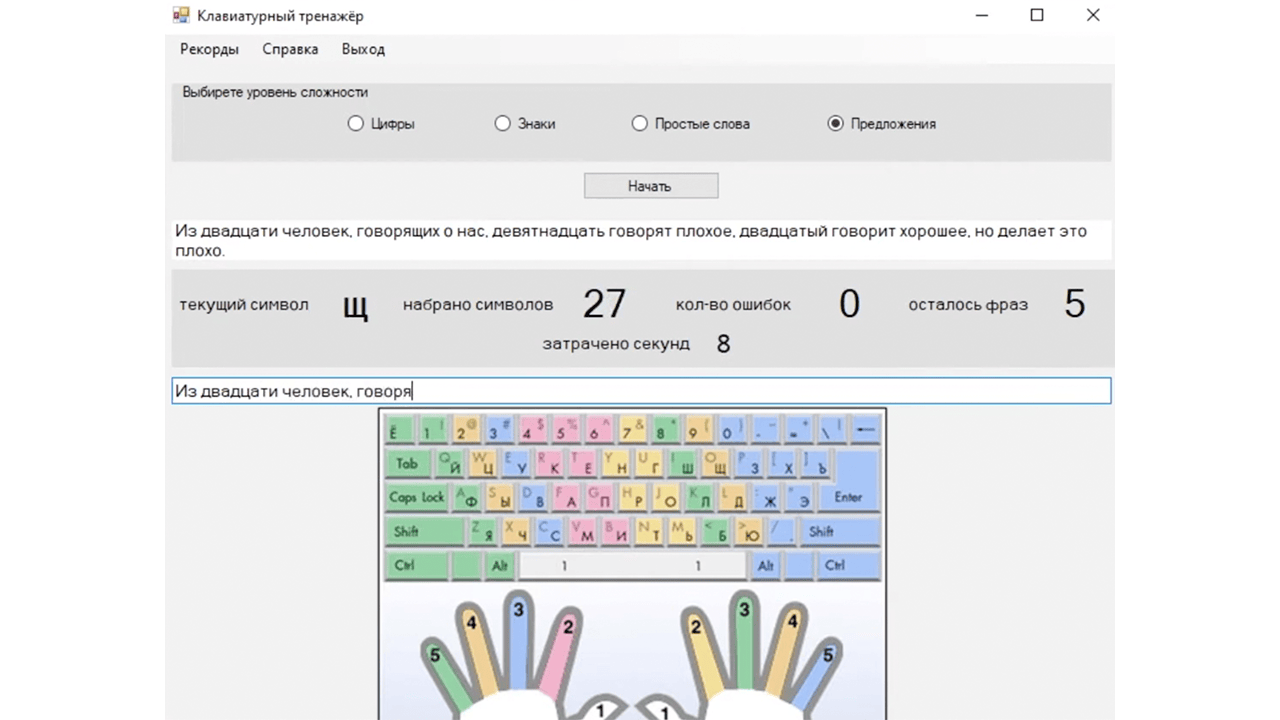
Task: Click the Ю key on the keyboard image
Action: point(749,531)
